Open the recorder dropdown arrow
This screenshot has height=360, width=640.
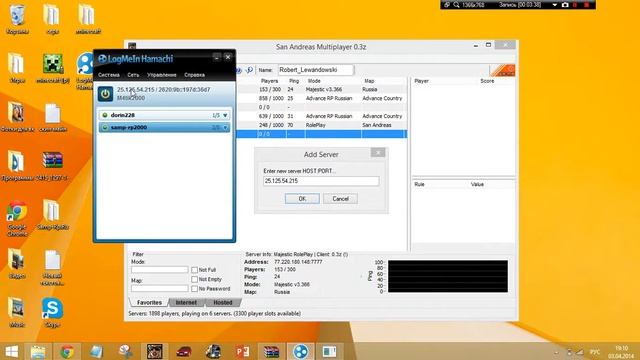(x=555, y=5)
